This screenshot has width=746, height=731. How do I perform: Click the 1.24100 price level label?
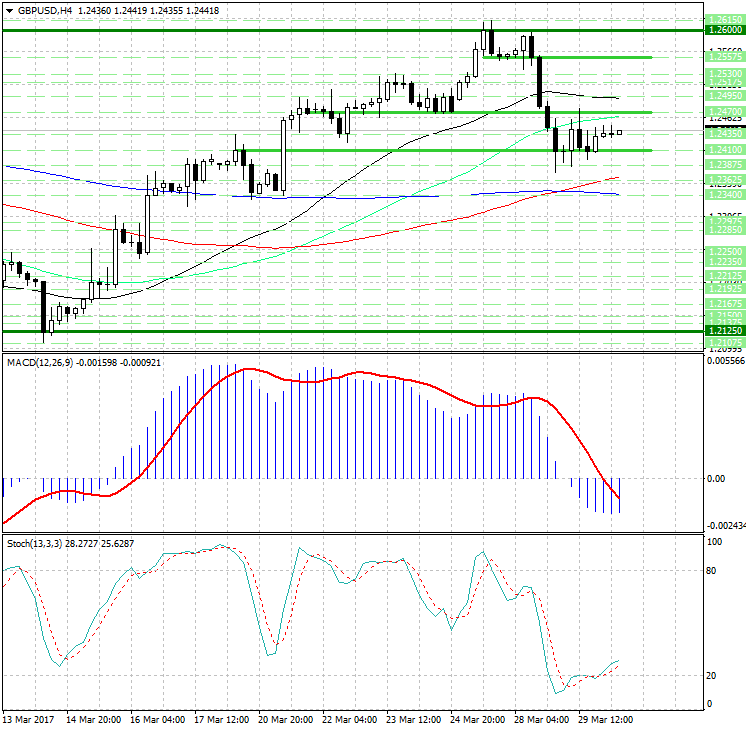tap(724, 150)
